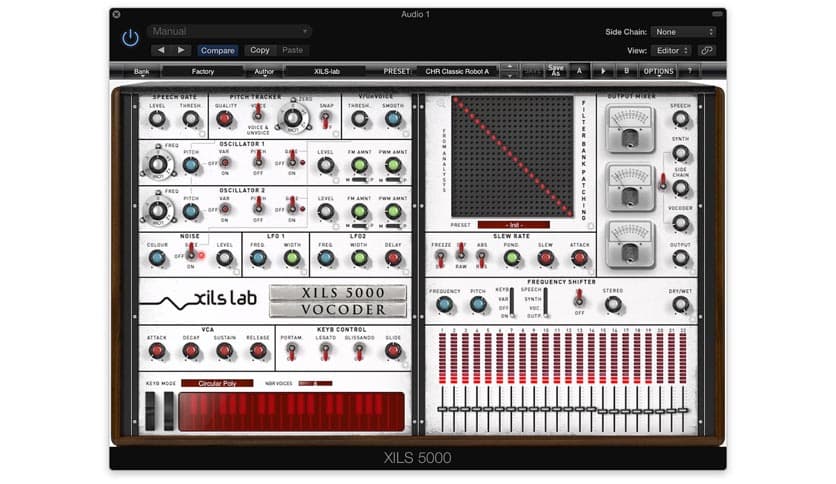The width and height of the screenshot is (836, 484).
Task: Click the LFO 1 Width green knob
Action: (x=292, y=258)
